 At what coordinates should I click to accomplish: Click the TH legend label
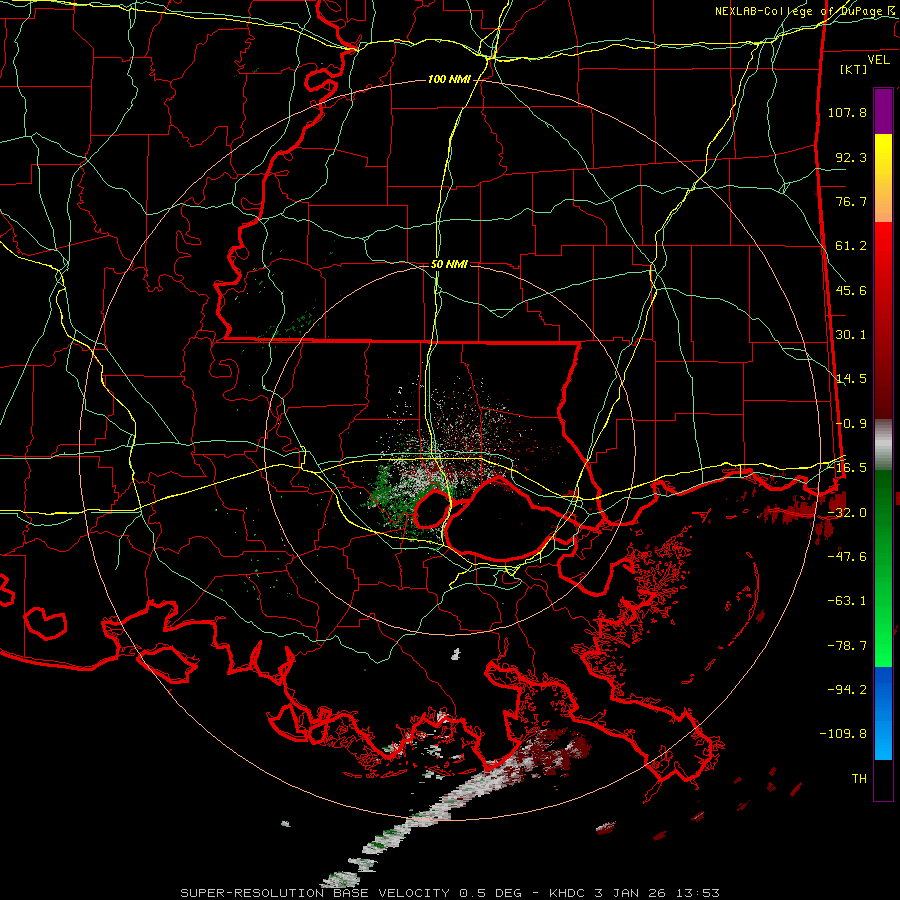pyautogui.click(x=859, y=779)
